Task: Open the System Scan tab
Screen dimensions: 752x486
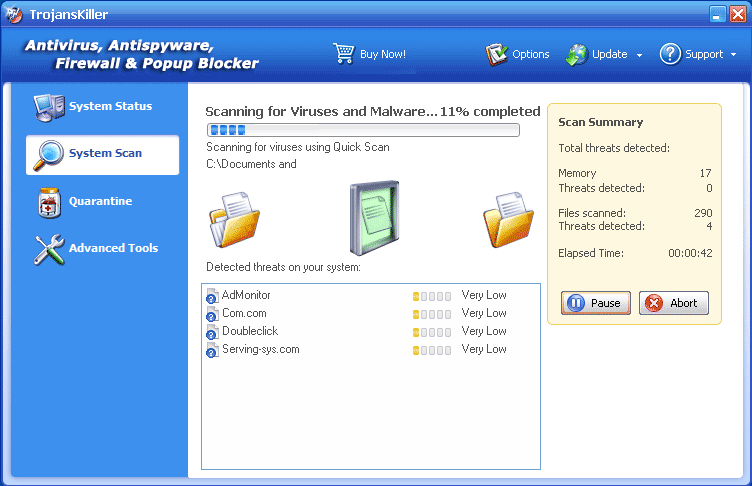Action: click(103, 154)
